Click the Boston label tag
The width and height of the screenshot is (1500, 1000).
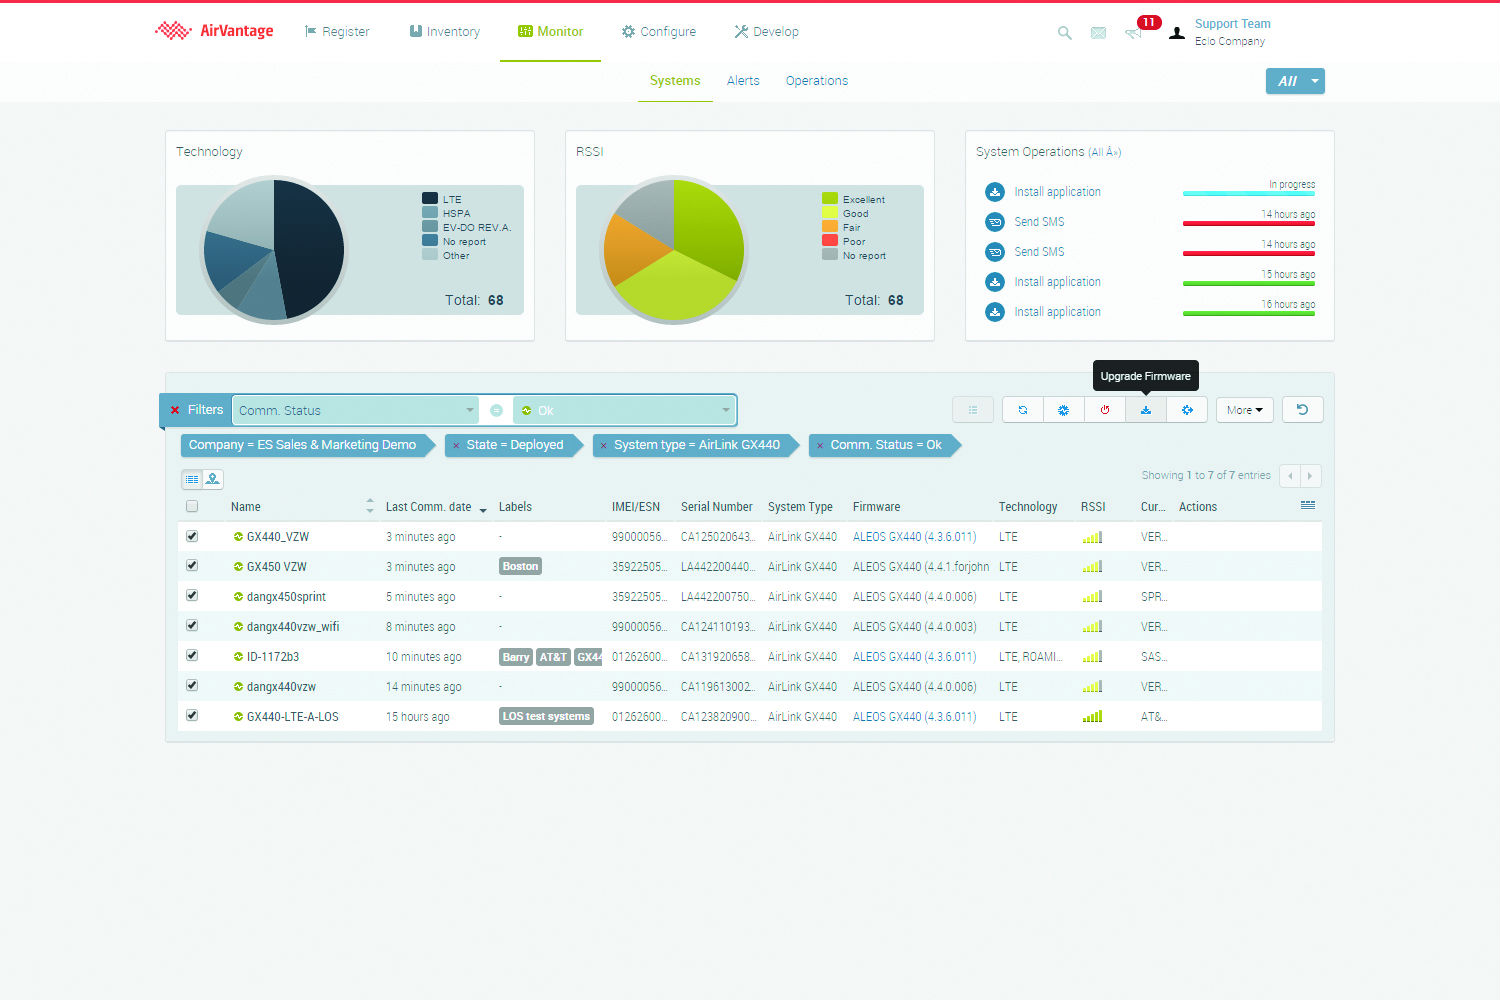pyautogui.click(x=520, y=567)
